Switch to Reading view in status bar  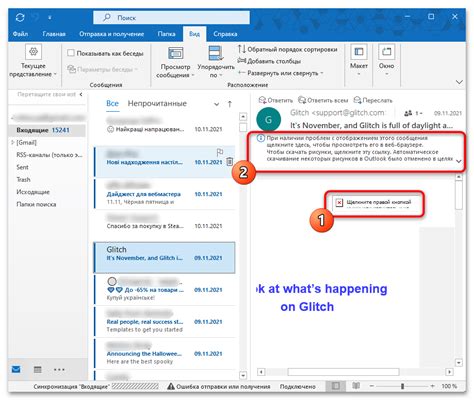(356, 386)
